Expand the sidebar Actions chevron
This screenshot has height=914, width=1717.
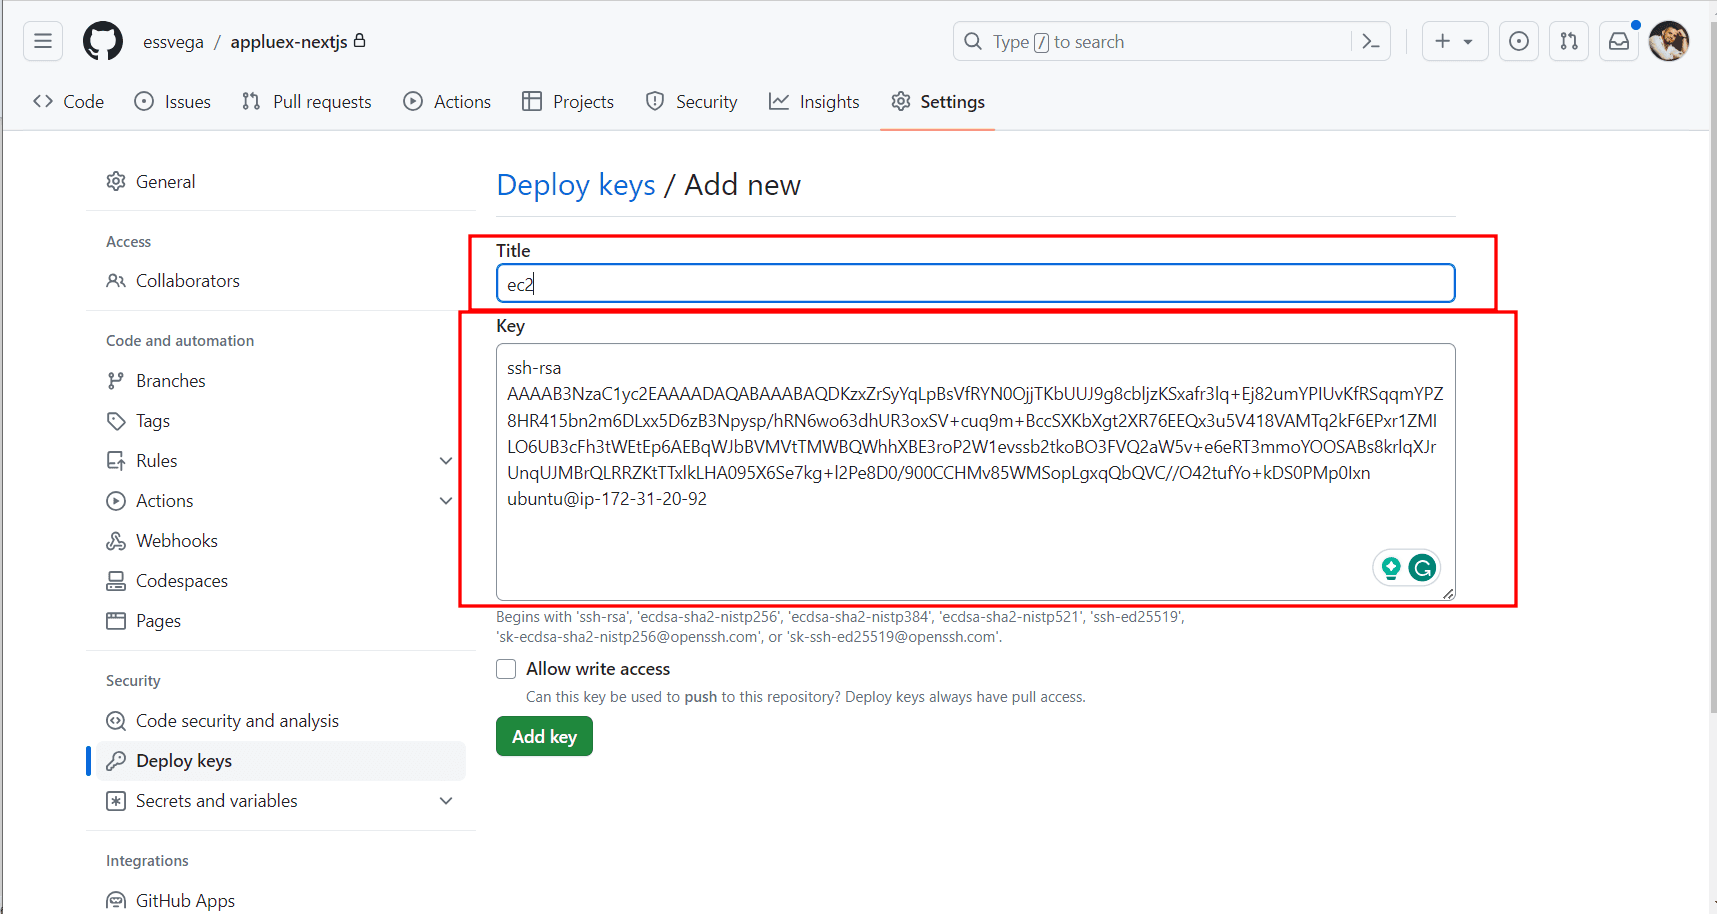point(446,501)
